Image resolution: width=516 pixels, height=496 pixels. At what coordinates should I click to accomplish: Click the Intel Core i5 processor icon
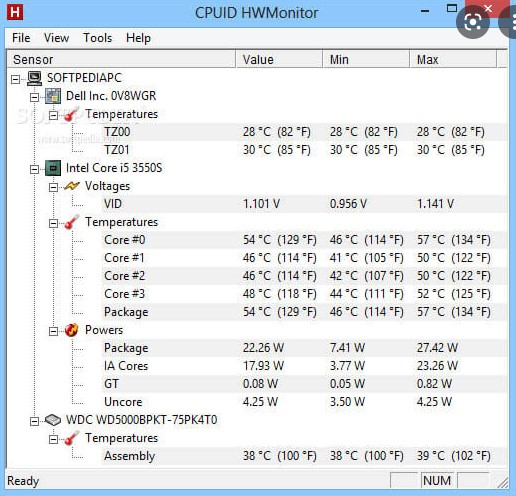53,168
